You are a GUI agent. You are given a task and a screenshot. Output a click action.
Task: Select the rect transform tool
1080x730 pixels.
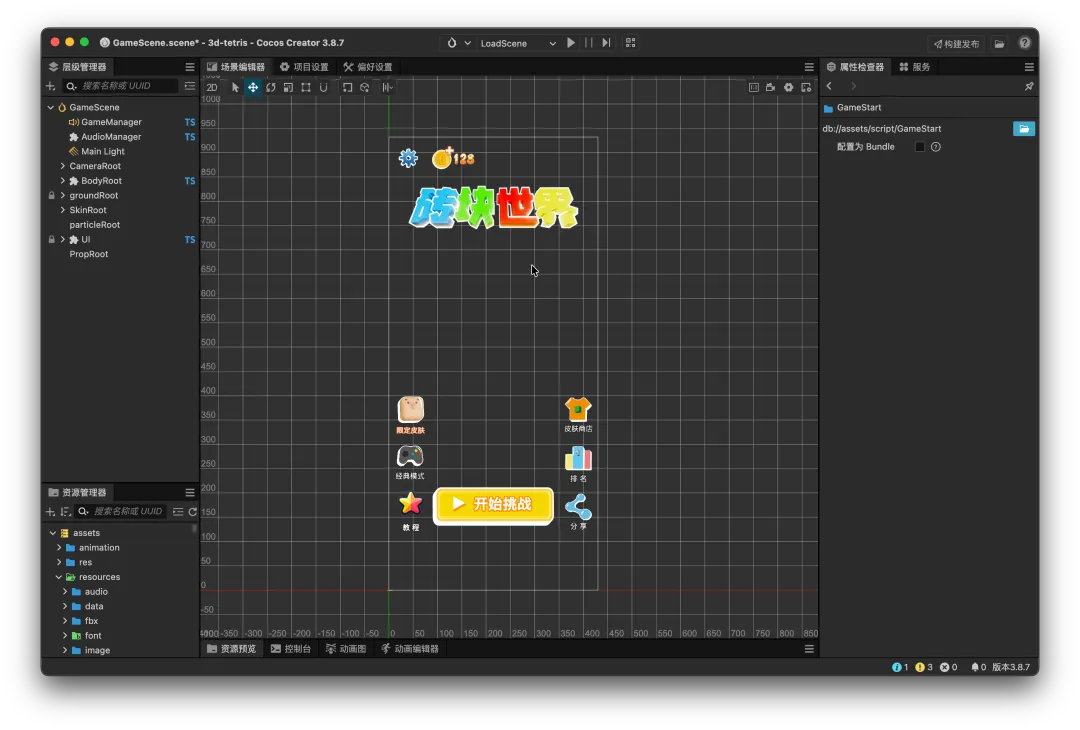[306, 88]
